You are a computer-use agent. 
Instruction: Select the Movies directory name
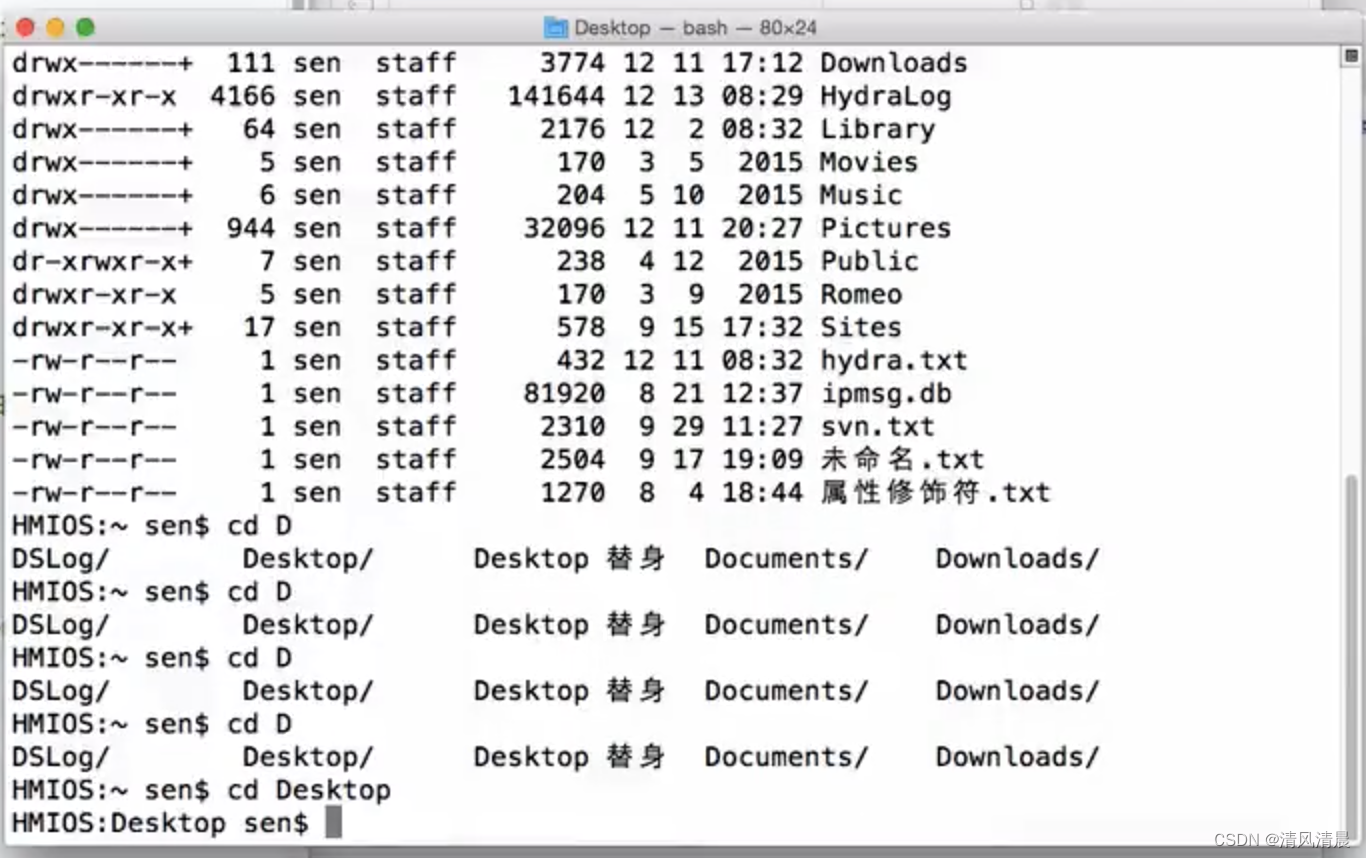tap(869, 162)
